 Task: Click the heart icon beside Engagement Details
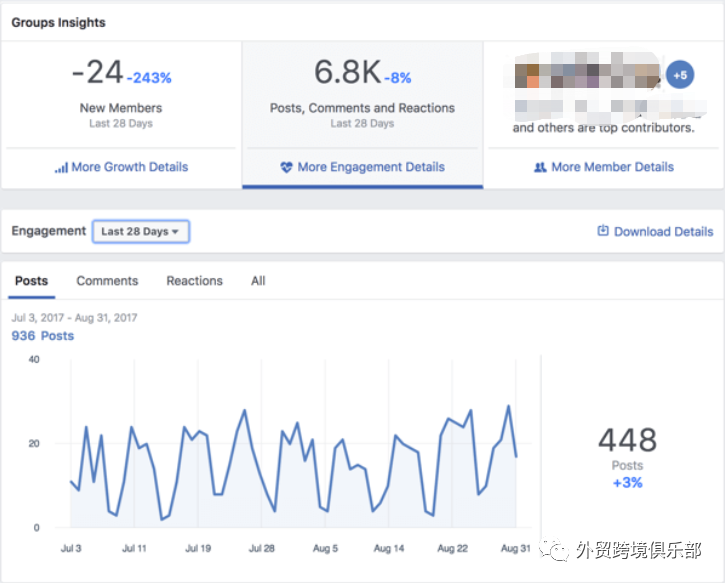pos(286,167)
